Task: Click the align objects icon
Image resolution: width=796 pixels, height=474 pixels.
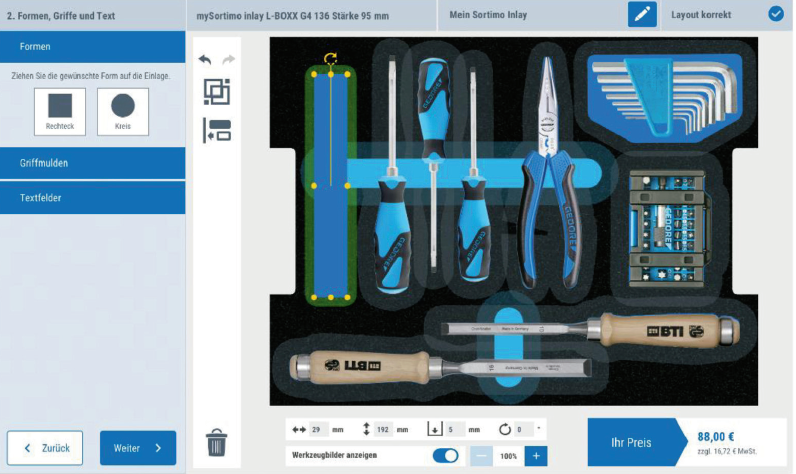Action: point(217,130)
